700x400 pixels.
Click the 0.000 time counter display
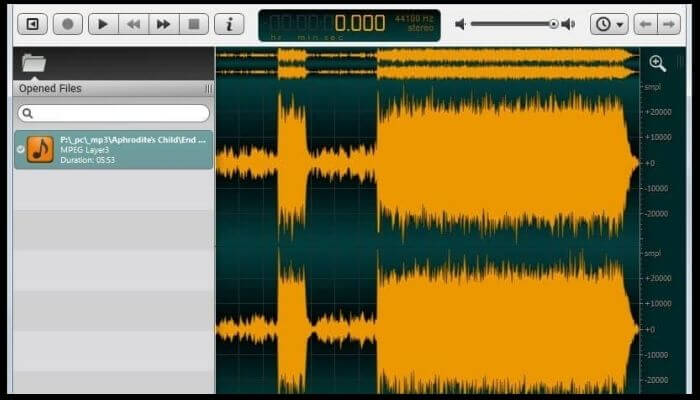[x=359, y=24]
